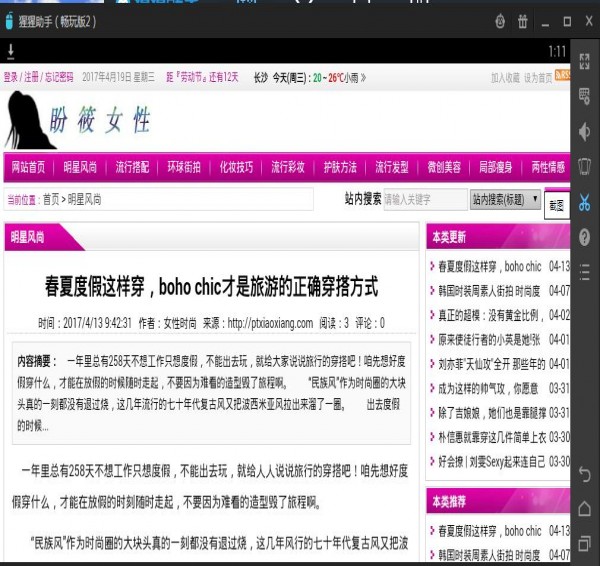Click the download arrow in status bar
600x566 pixels.
[x=11, y=51]
